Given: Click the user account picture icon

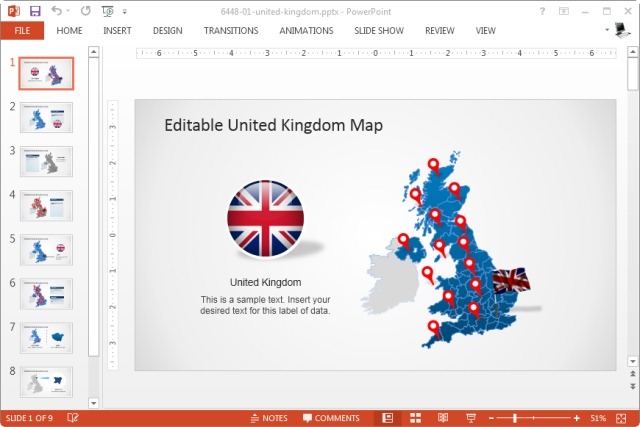Looking at the screenshot, I should pos(622,30).
